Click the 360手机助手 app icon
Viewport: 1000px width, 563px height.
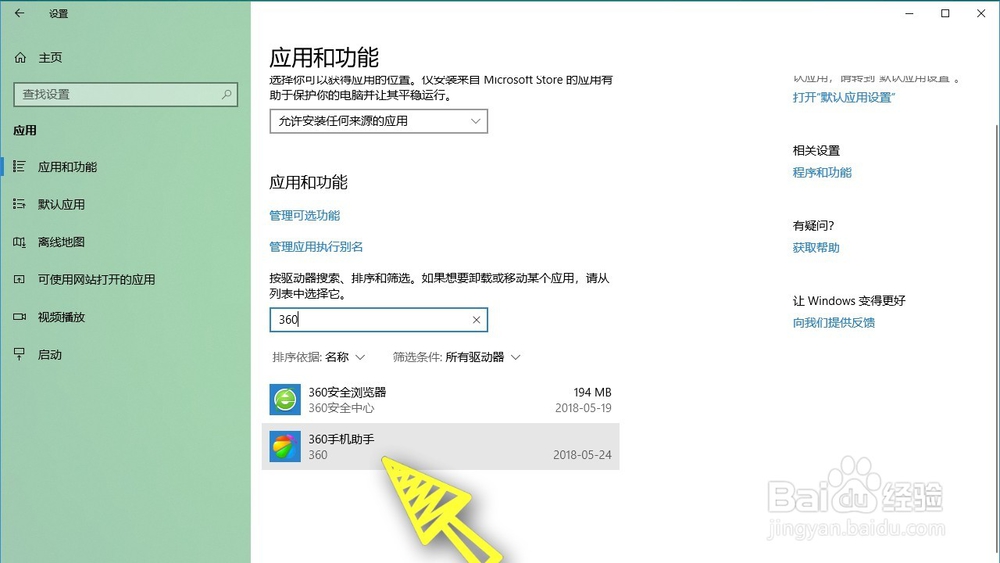[285, 446]
